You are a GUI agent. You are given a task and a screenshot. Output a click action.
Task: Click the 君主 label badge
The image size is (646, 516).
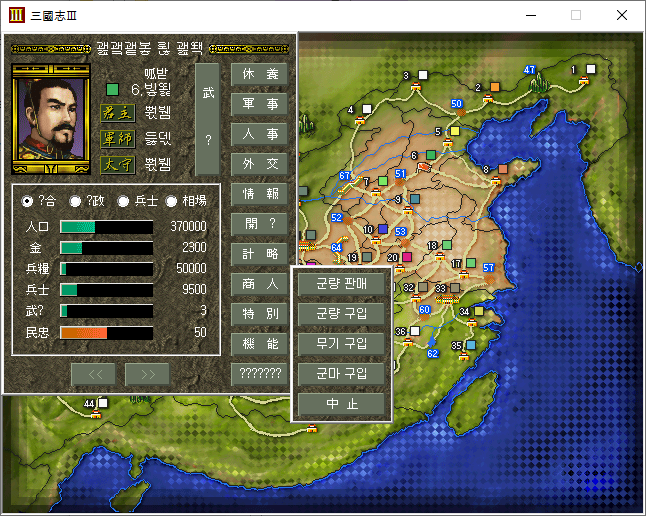(118, 113)
